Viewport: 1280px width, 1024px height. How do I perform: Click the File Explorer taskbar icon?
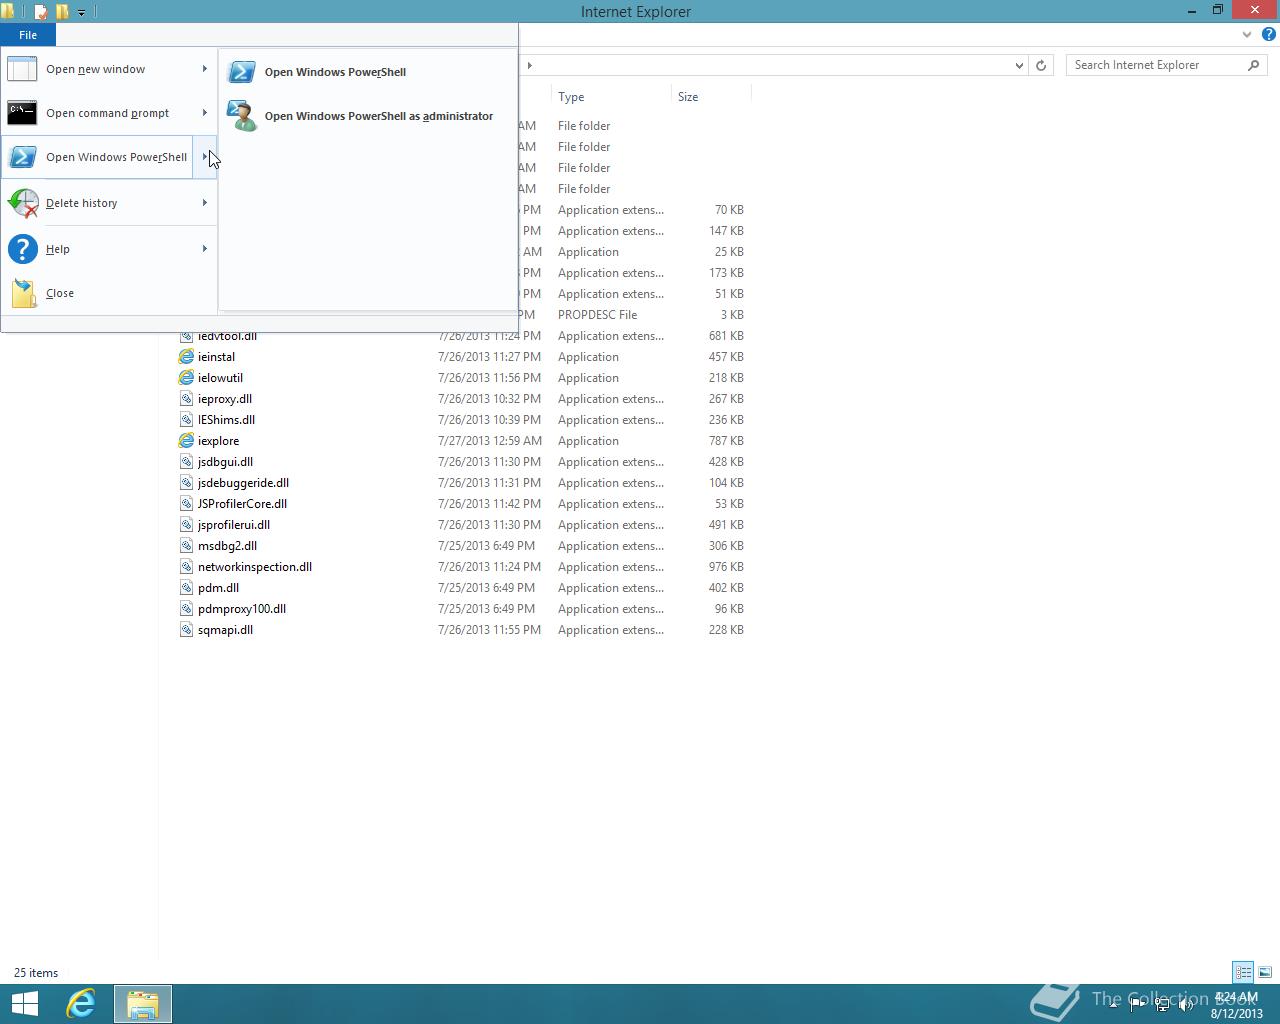point(142,1004)
